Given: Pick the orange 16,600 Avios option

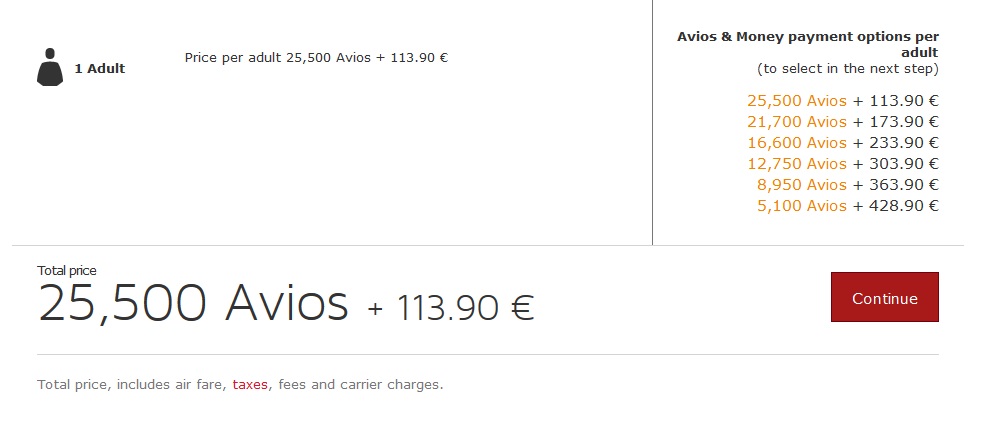Looking at the screenshot, I should click(797, 142).
